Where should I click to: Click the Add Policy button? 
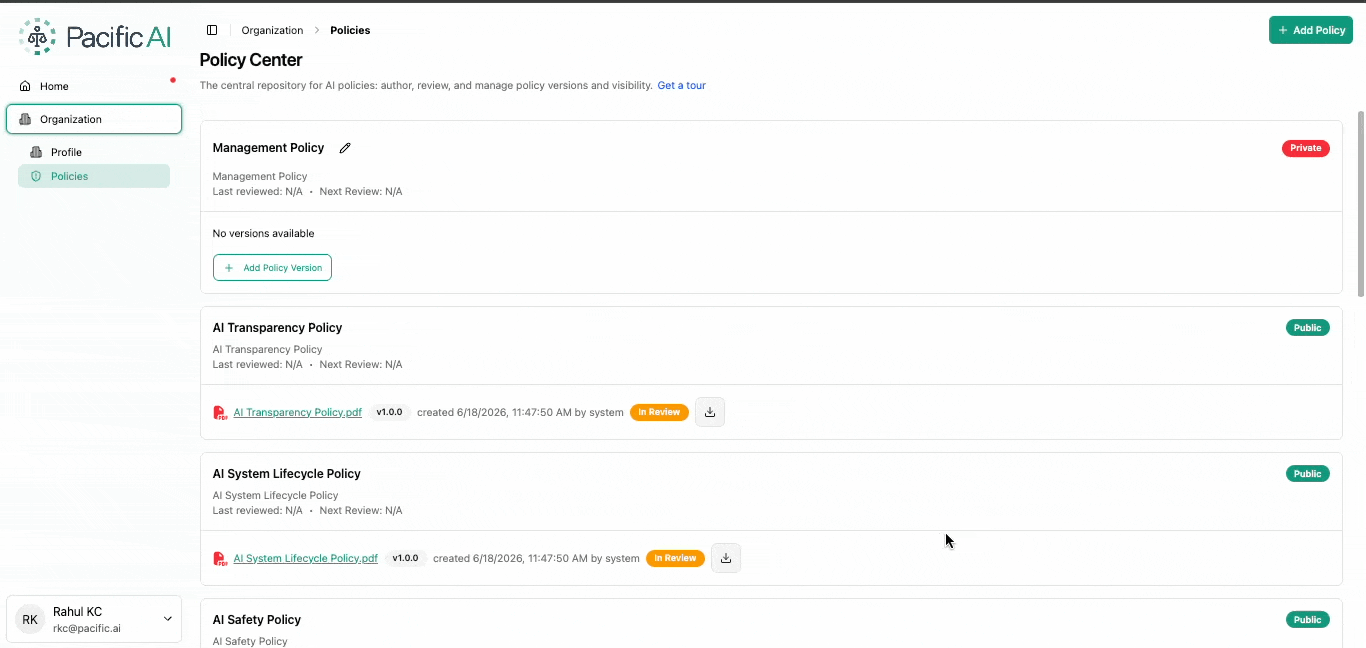(1311, 30)
